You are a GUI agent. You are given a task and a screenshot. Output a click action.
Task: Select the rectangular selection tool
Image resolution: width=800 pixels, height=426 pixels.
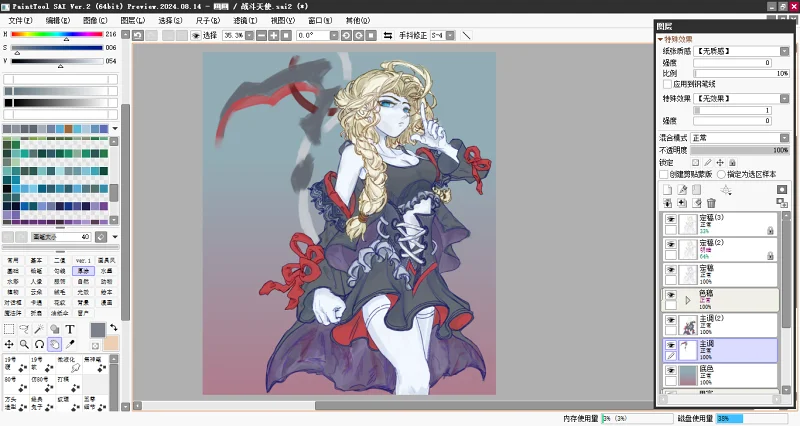9,329
